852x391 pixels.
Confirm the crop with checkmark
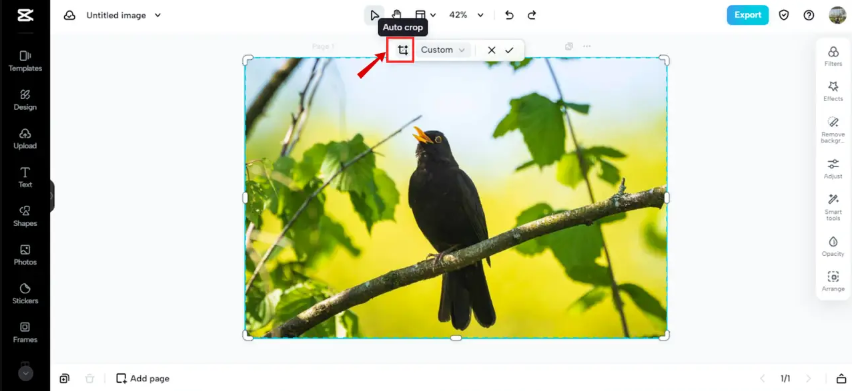coord(509,50)
